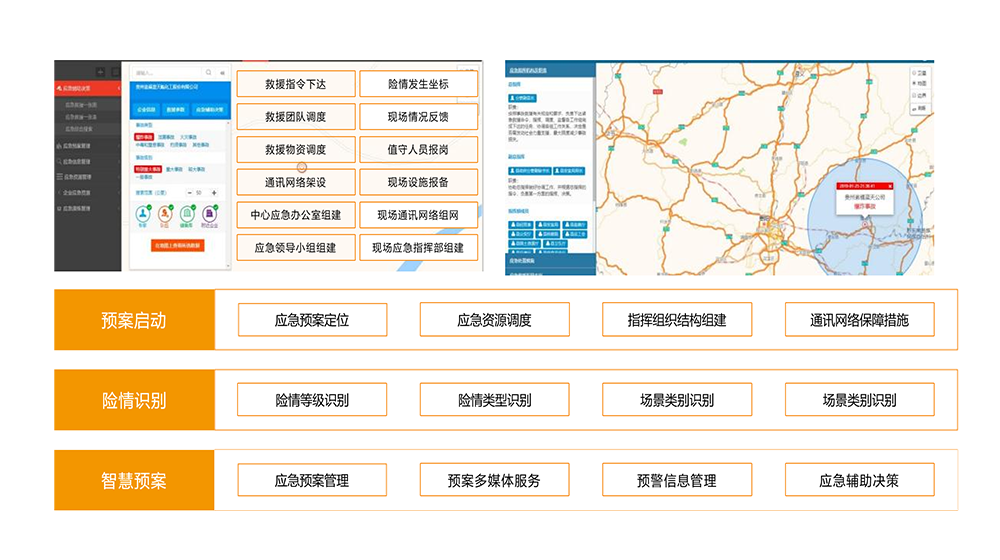Click the 救援指令下达 button

coord(295,84)
